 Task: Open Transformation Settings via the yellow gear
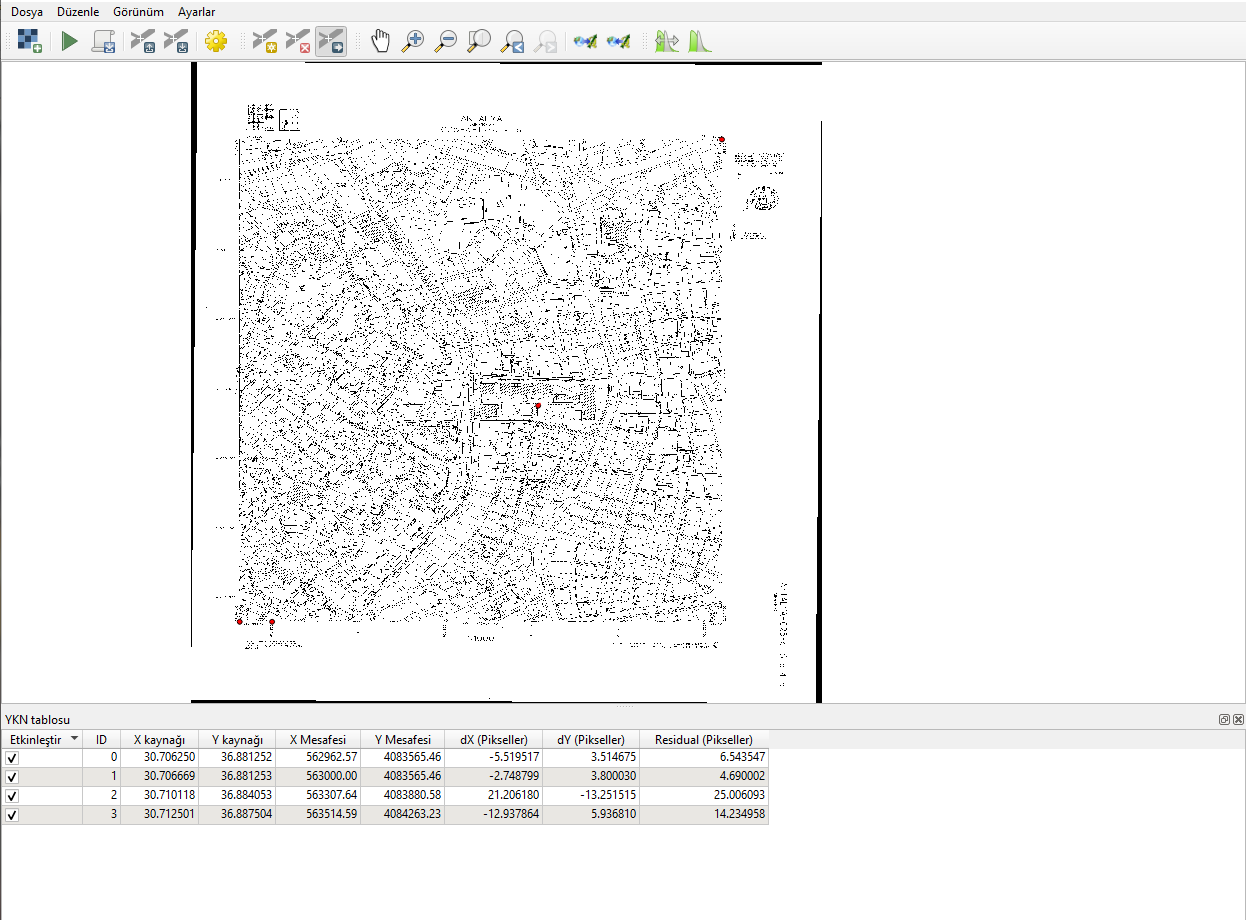[x=215, y=41]
